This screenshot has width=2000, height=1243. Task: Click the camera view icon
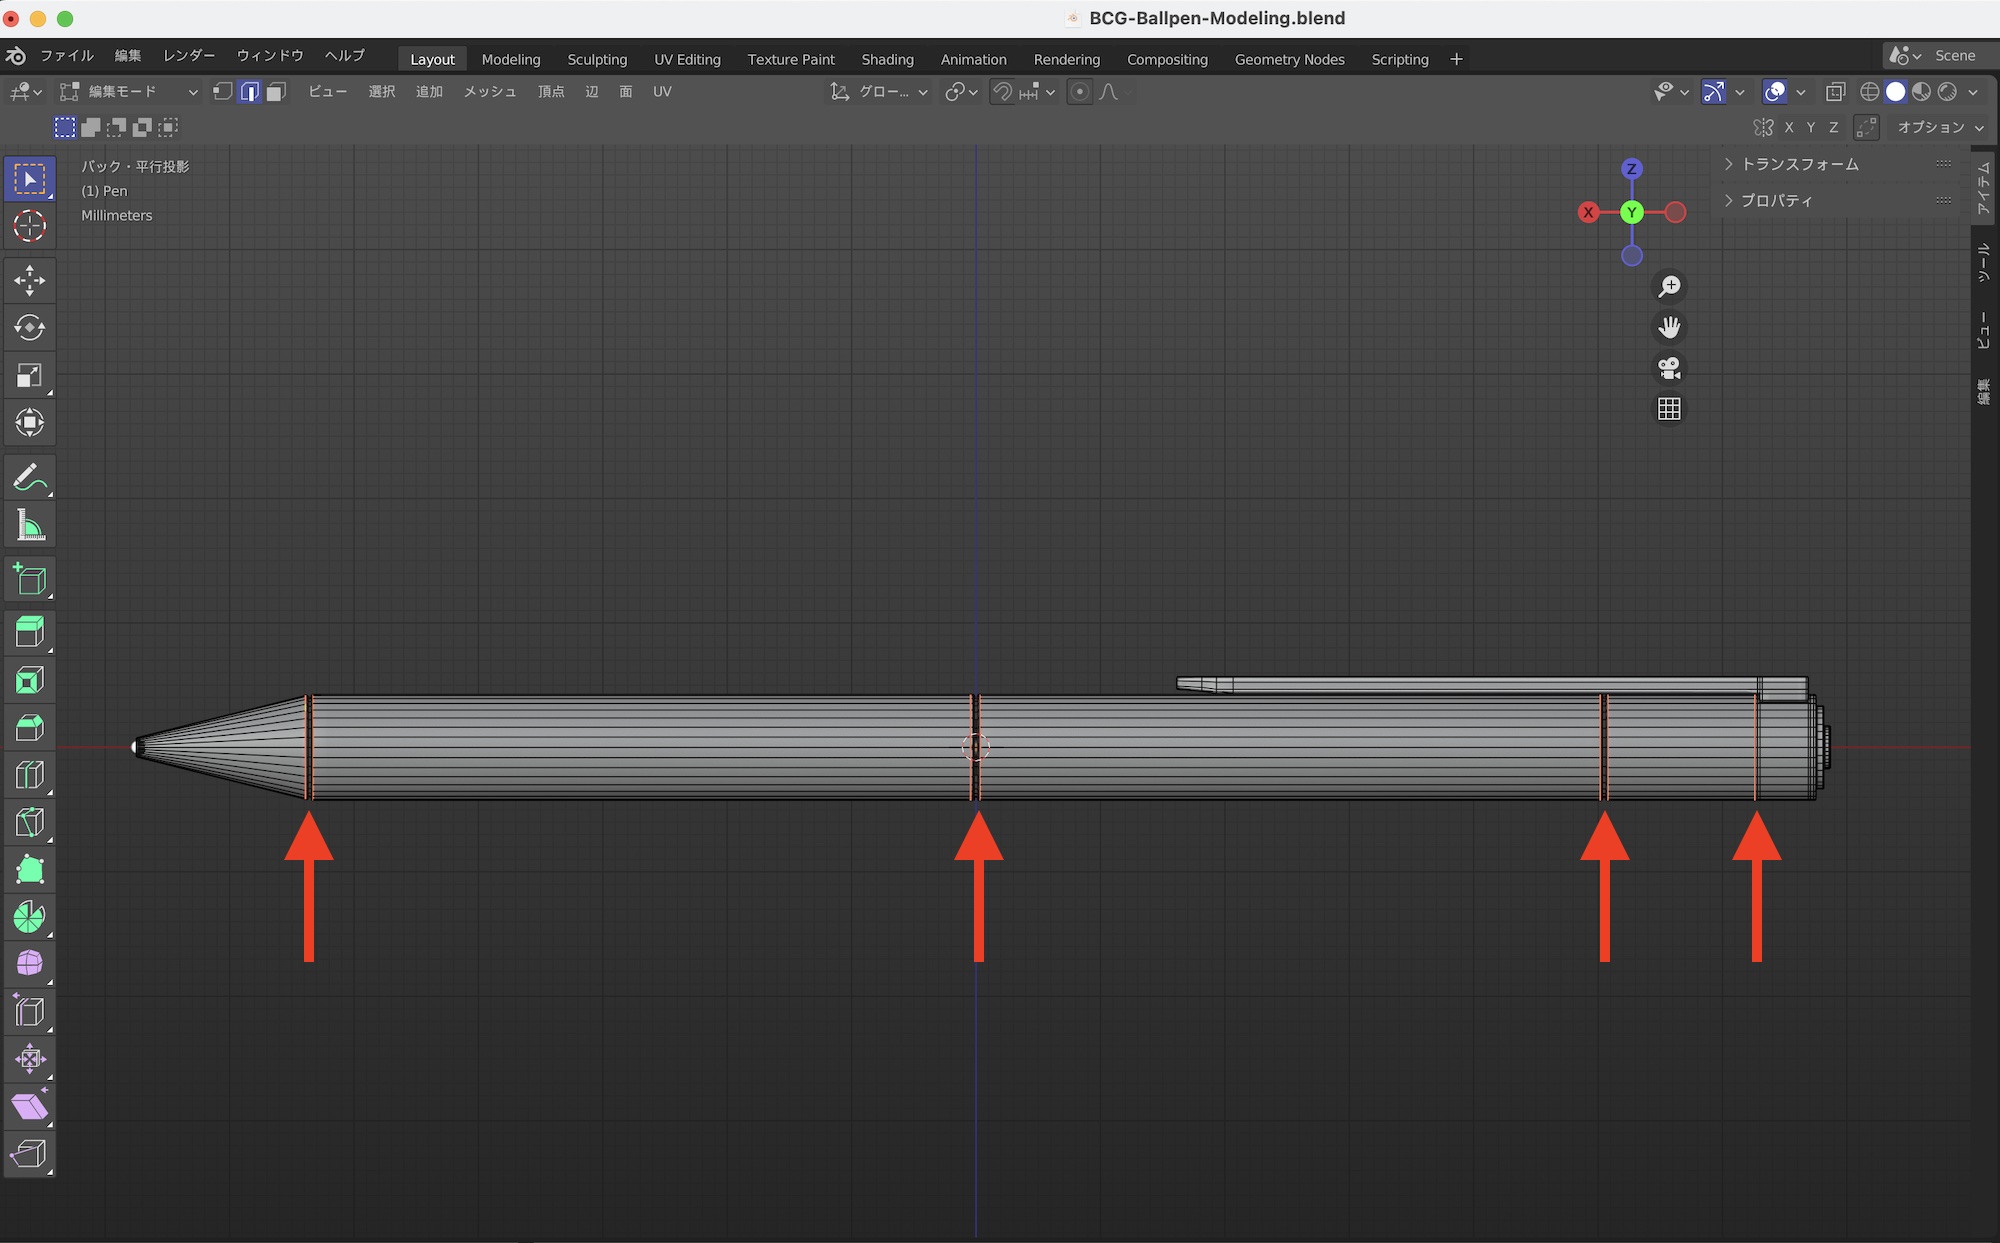1669,368
